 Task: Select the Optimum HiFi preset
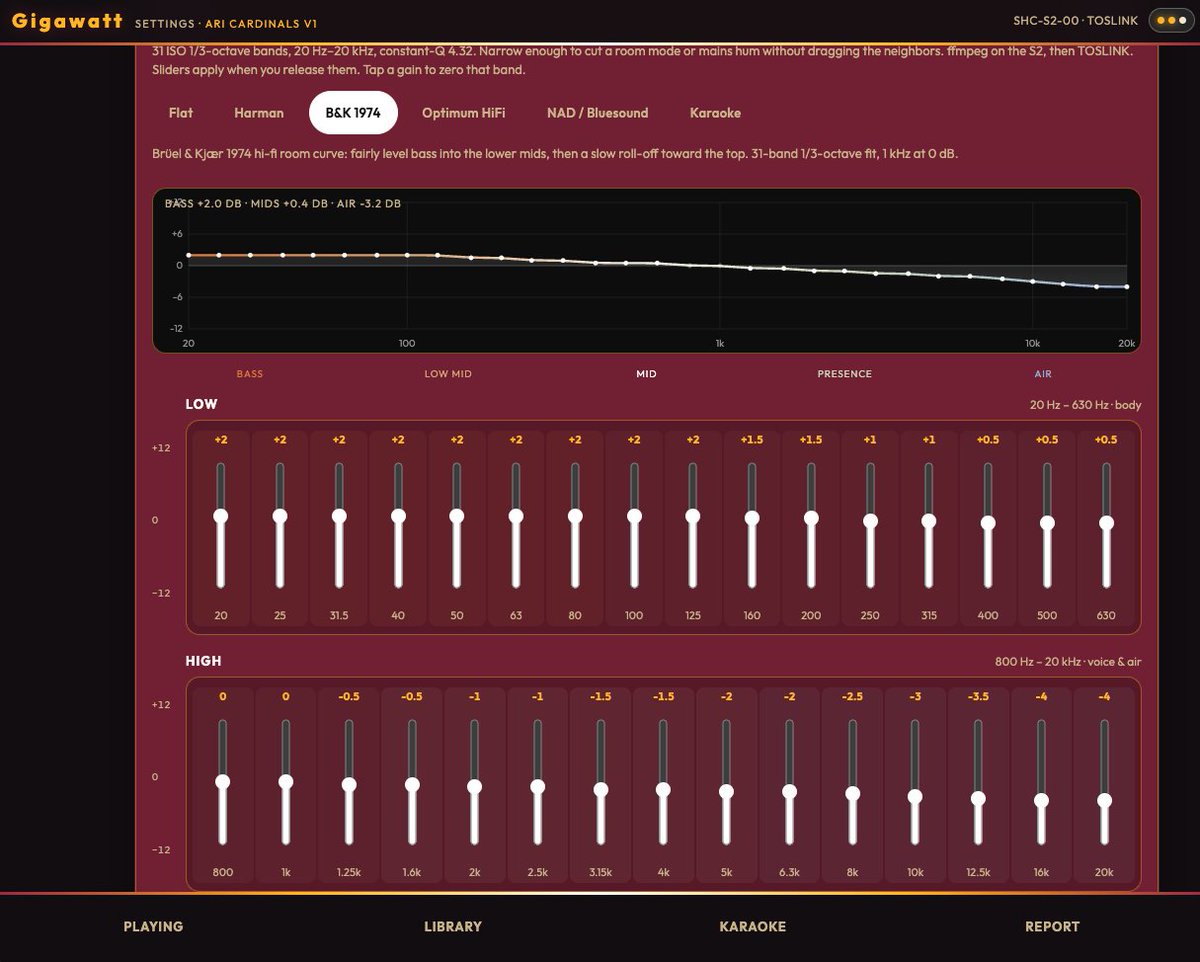463,113
